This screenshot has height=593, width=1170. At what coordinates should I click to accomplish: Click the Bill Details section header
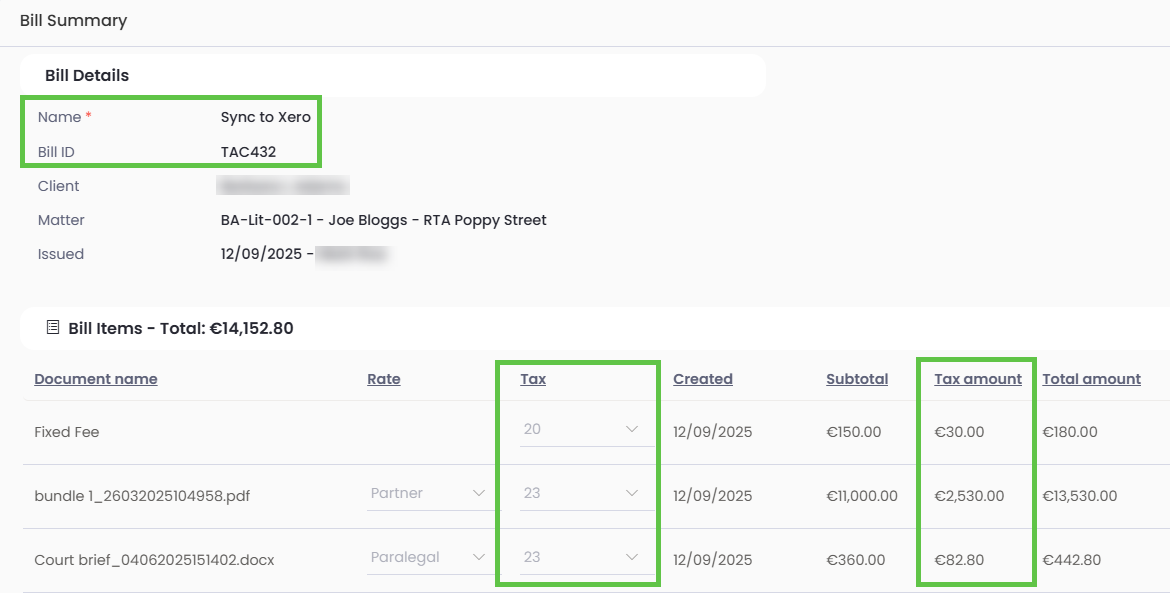click(x=87, y=75)
